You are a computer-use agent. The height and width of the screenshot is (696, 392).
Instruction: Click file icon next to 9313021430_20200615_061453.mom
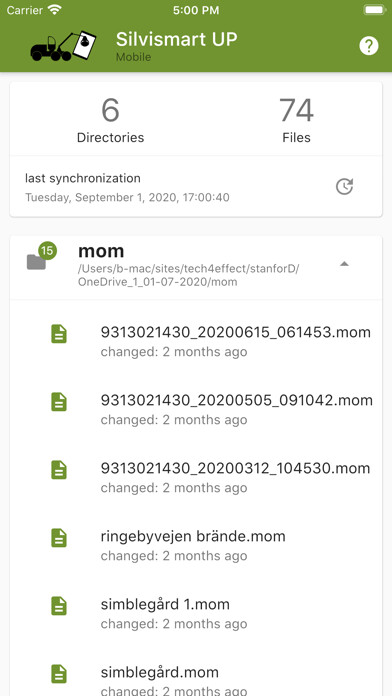[59, 334]
